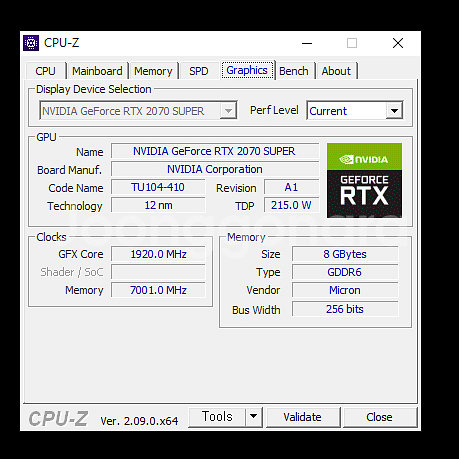
Task: Click the 215.0 W TDP value
Action: pos(291,205)
